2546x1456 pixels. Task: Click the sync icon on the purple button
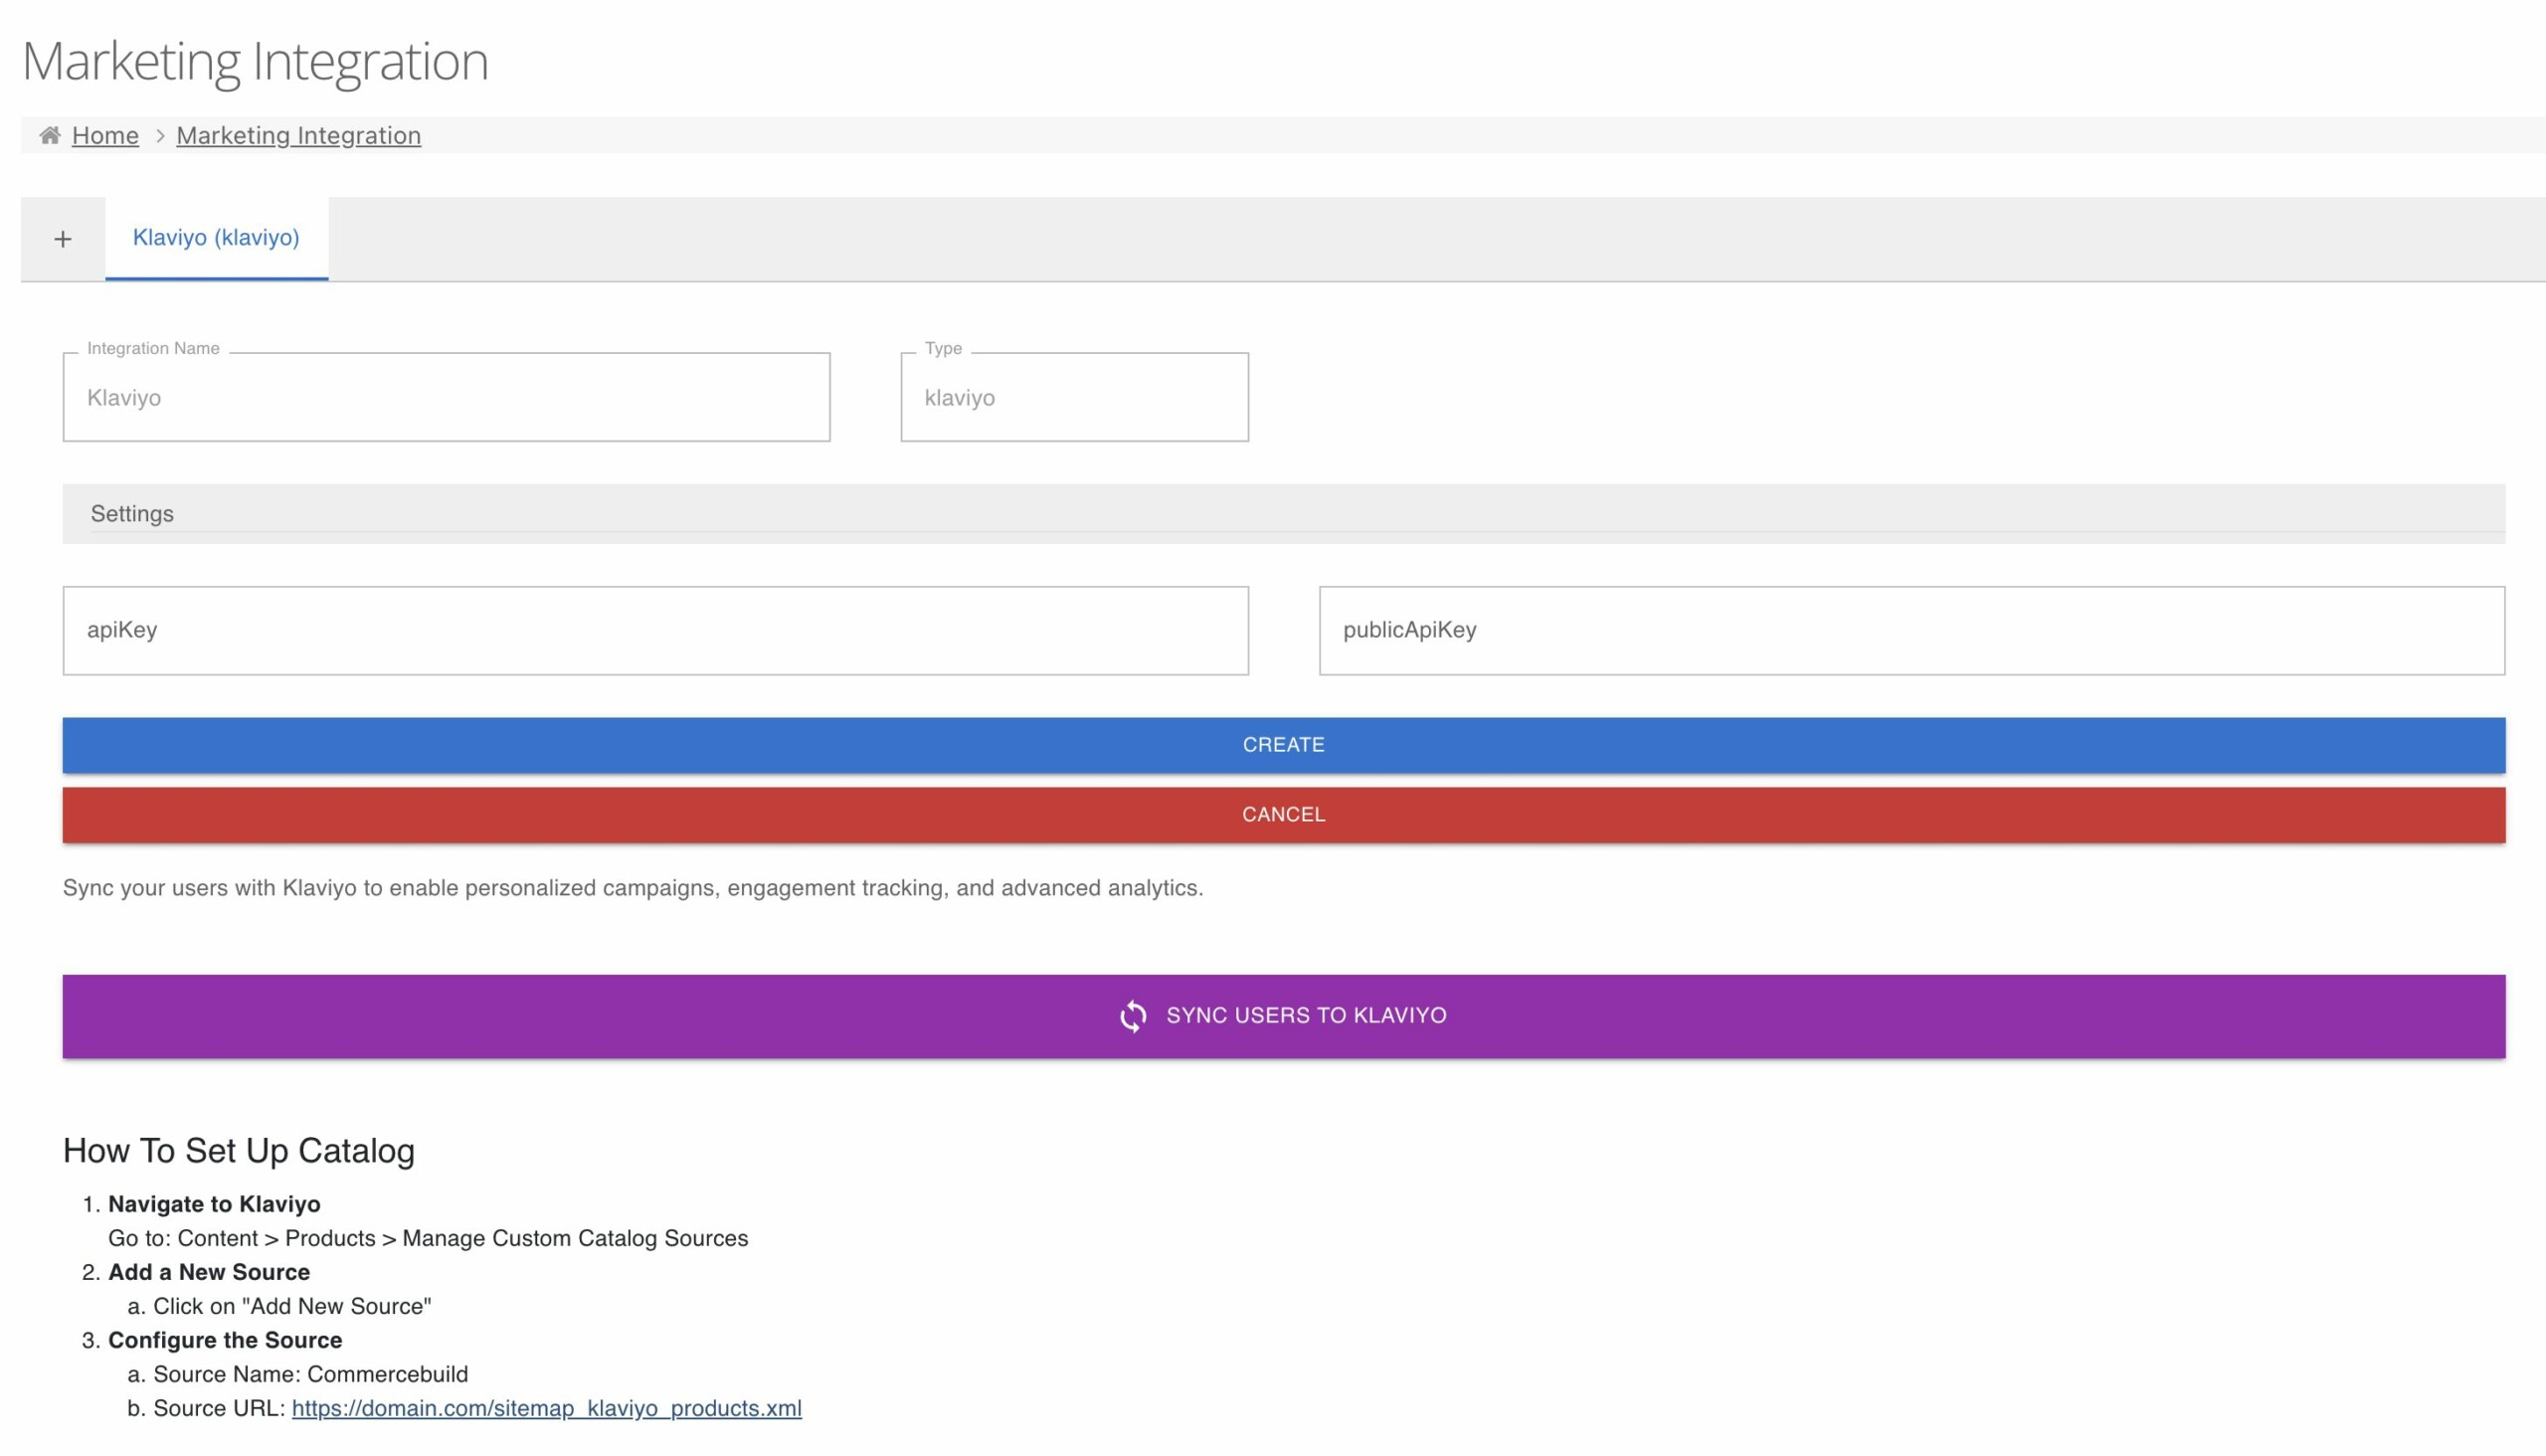click(1133, 1015)
